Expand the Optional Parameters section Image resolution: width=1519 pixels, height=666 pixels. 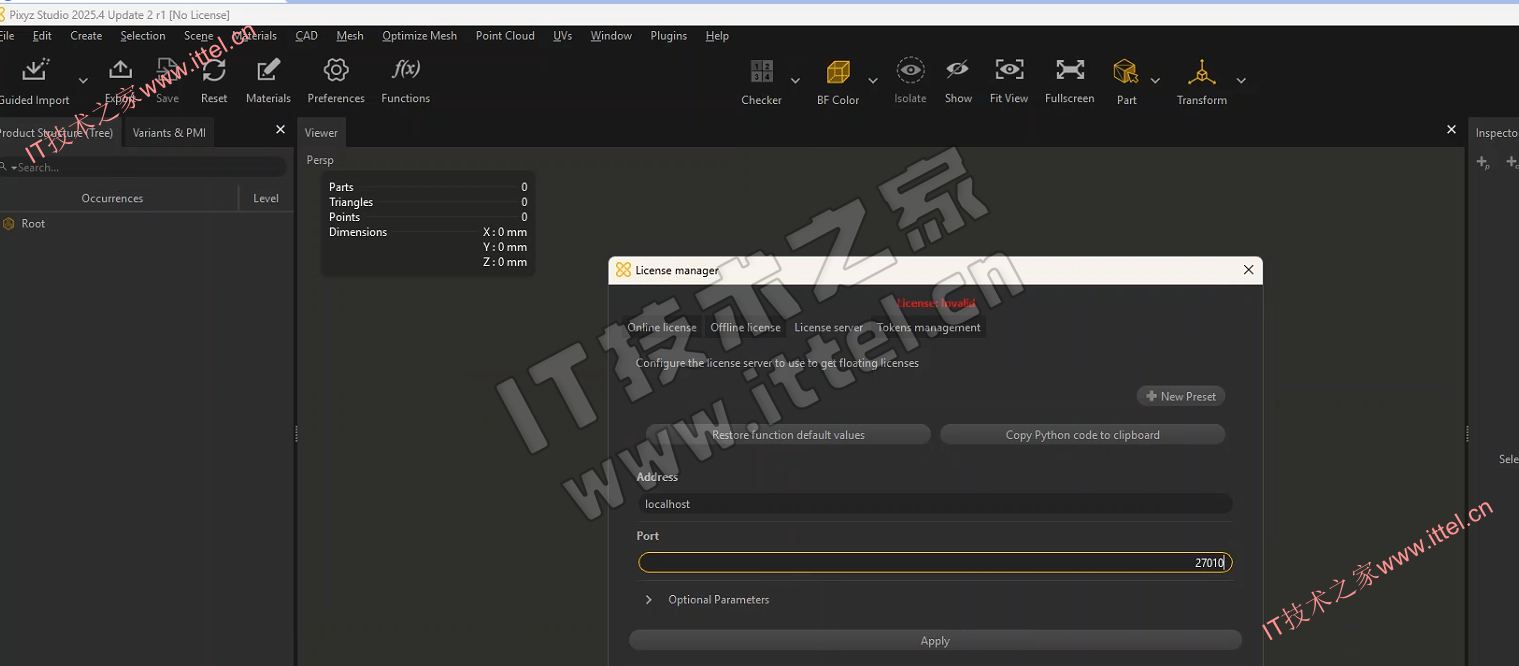[x=648, y=600]
